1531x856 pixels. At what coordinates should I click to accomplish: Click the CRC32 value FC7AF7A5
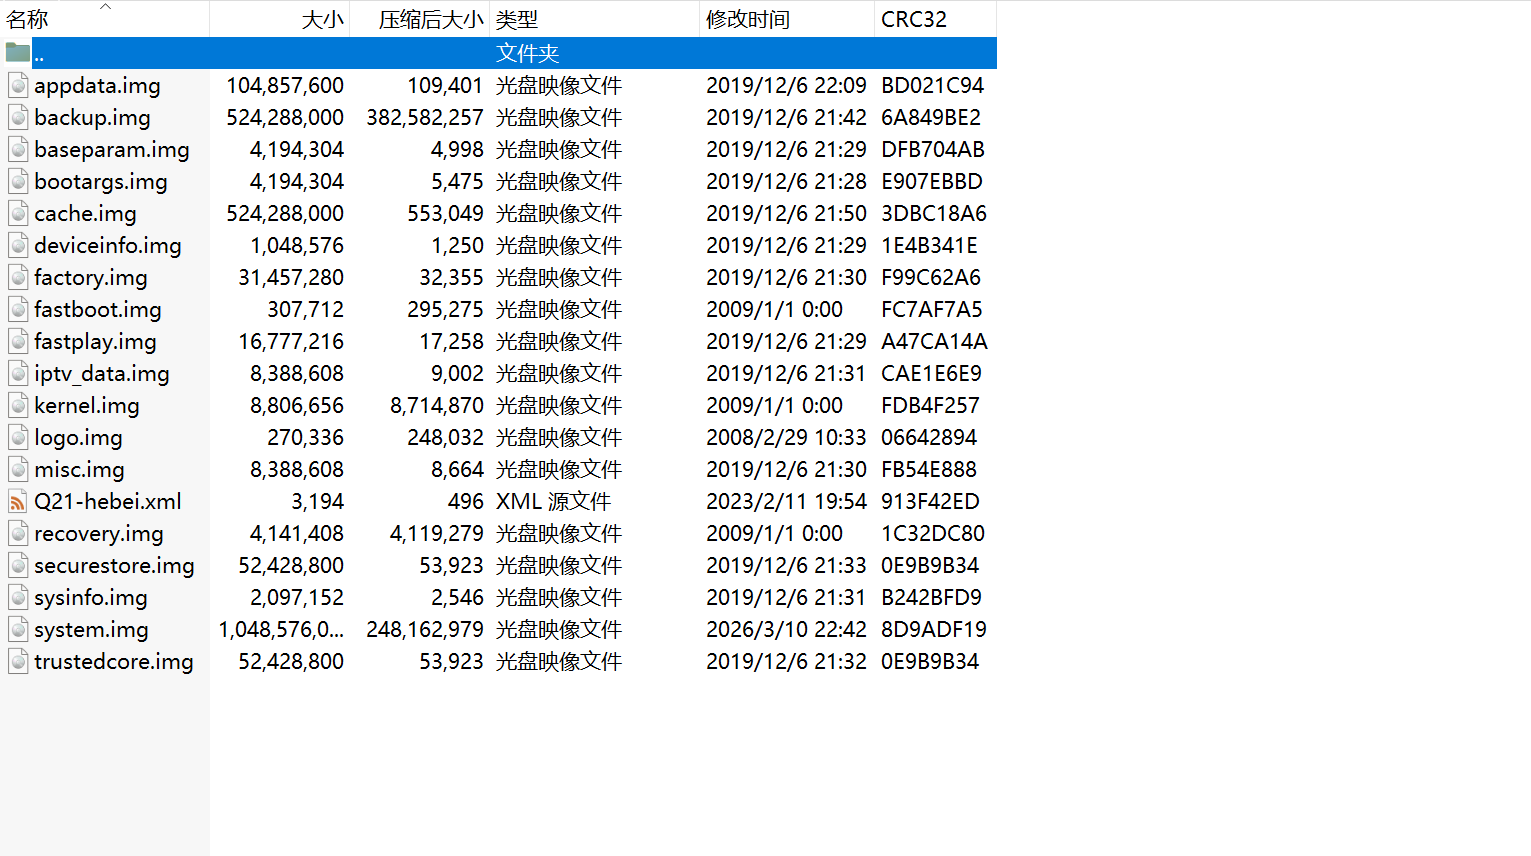click(932, 309)
